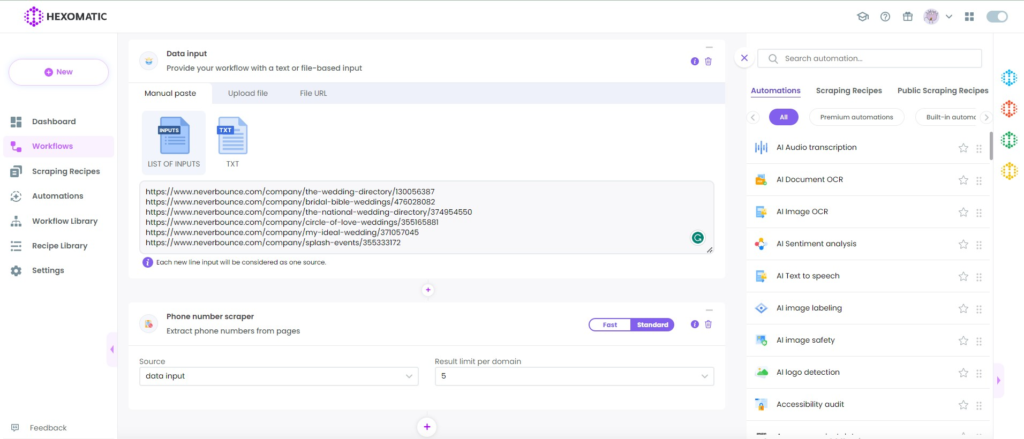Click the Grammarly icon in the text area
This screenshot has width=1024, height=439.
point(697,238)
